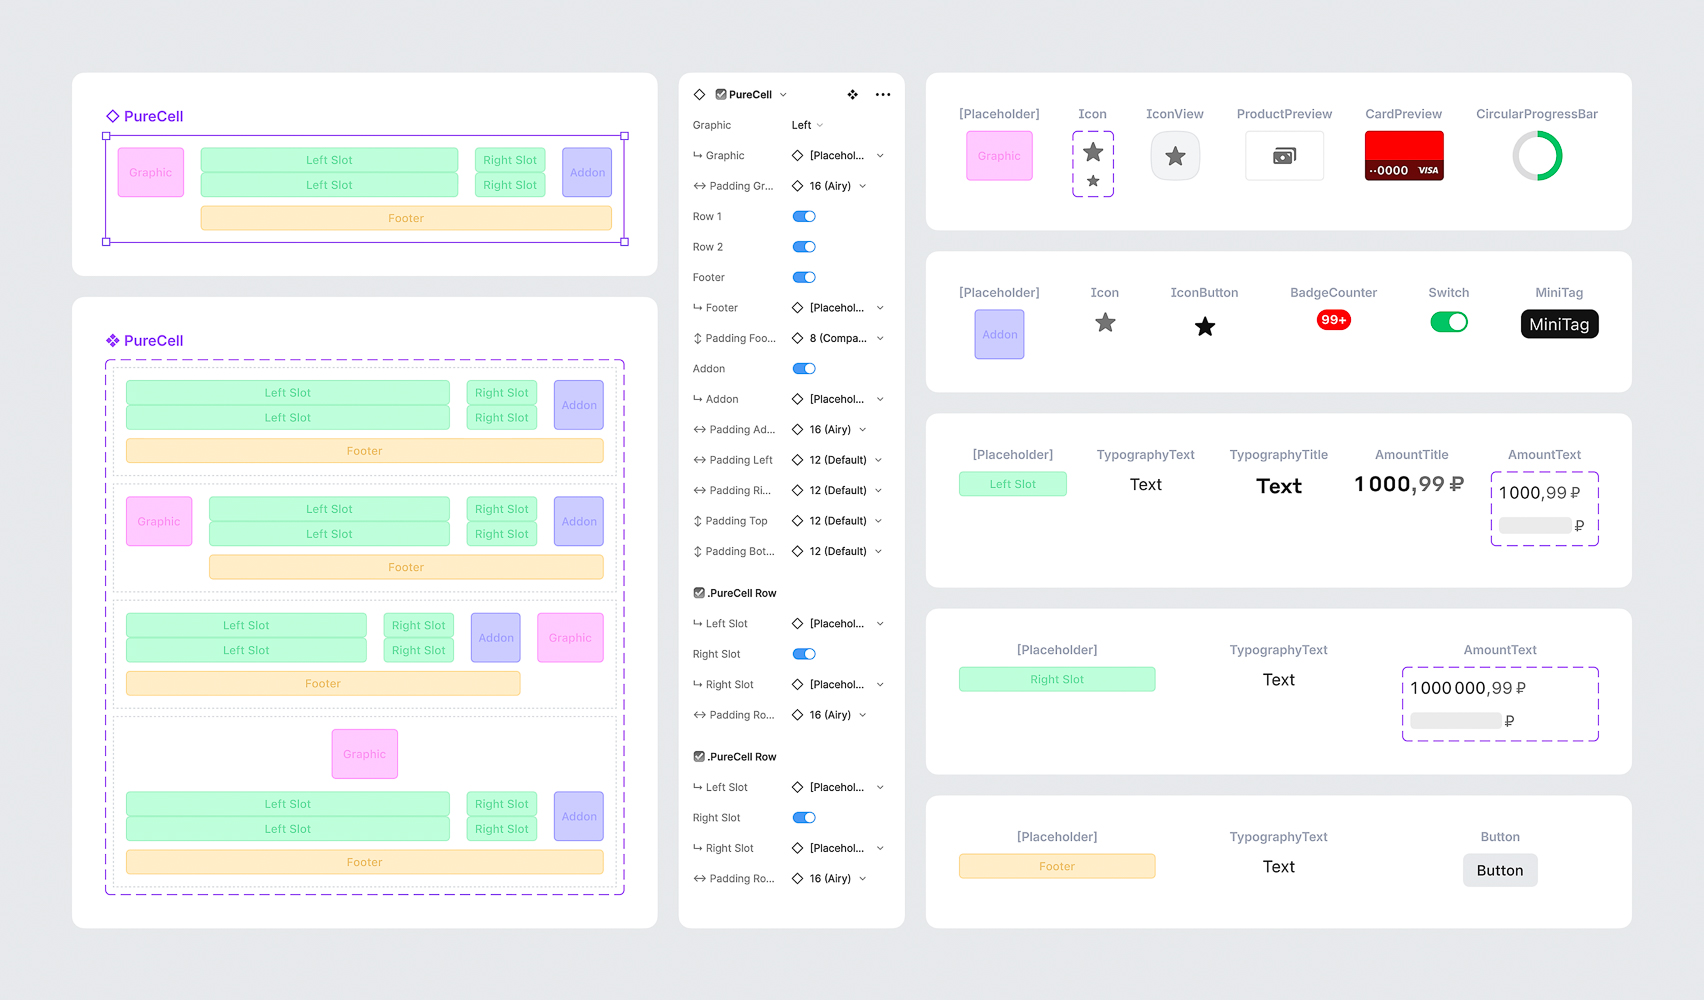Click the gray Button component
This screenshot has width=1704, height=1000.
tap(1500, 870)
